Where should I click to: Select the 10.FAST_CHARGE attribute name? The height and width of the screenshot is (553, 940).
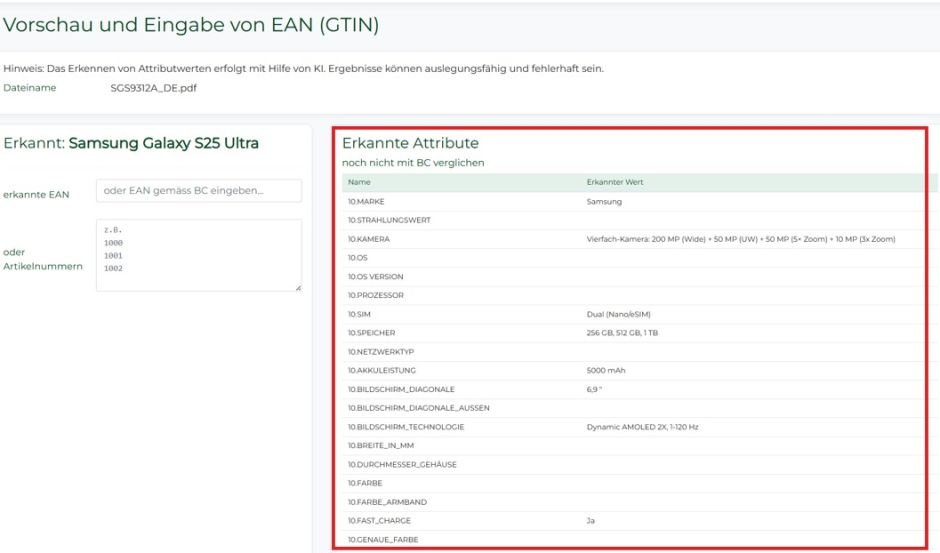379,521
